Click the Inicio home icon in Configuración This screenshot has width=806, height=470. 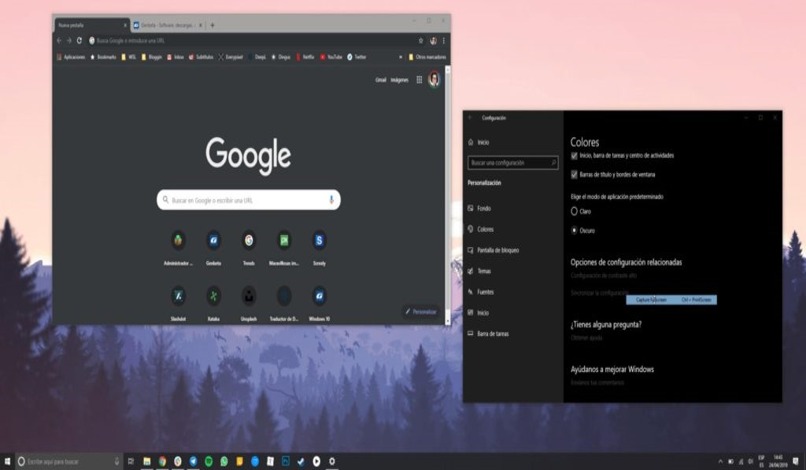pos(472,143)
